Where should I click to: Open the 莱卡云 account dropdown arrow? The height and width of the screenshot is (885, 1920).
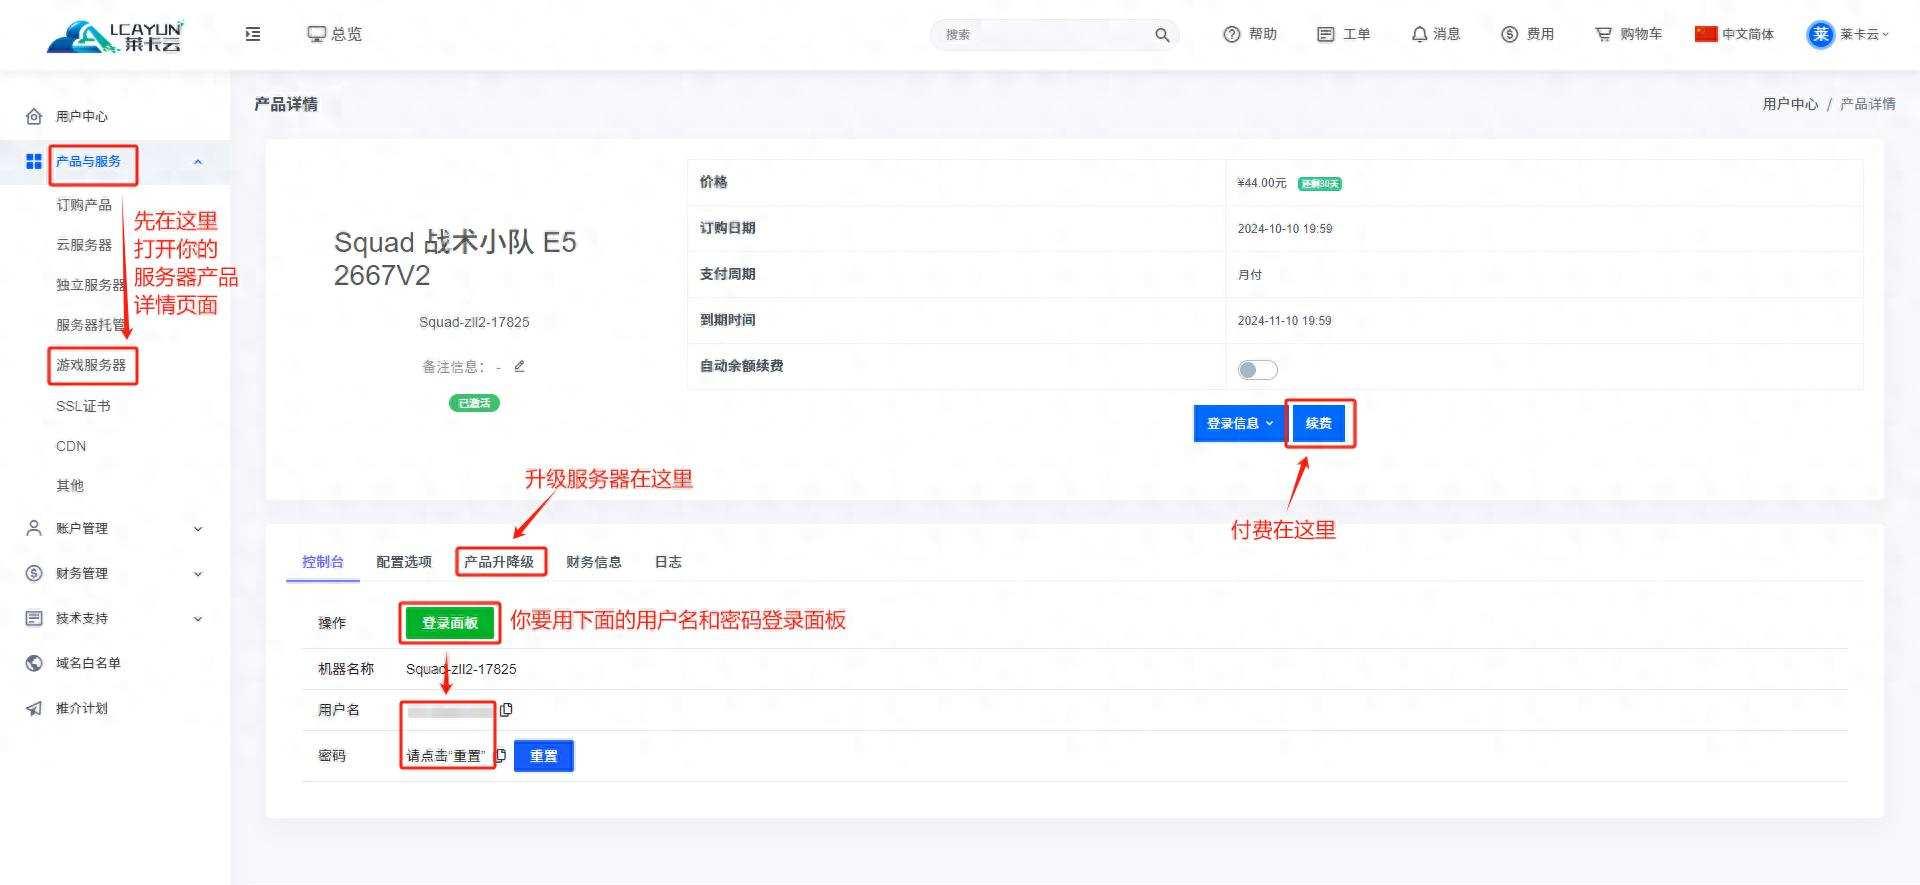click(1886, 34)
